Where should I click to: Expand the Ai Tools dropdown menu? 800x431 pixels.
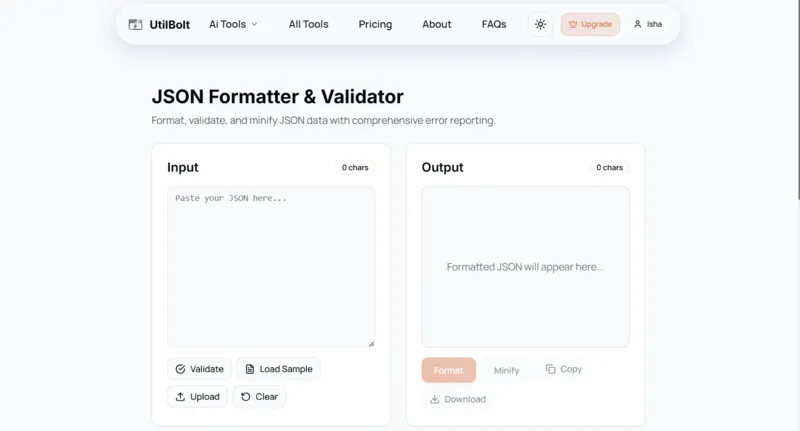pyautogui.click(x=233, y=24)
